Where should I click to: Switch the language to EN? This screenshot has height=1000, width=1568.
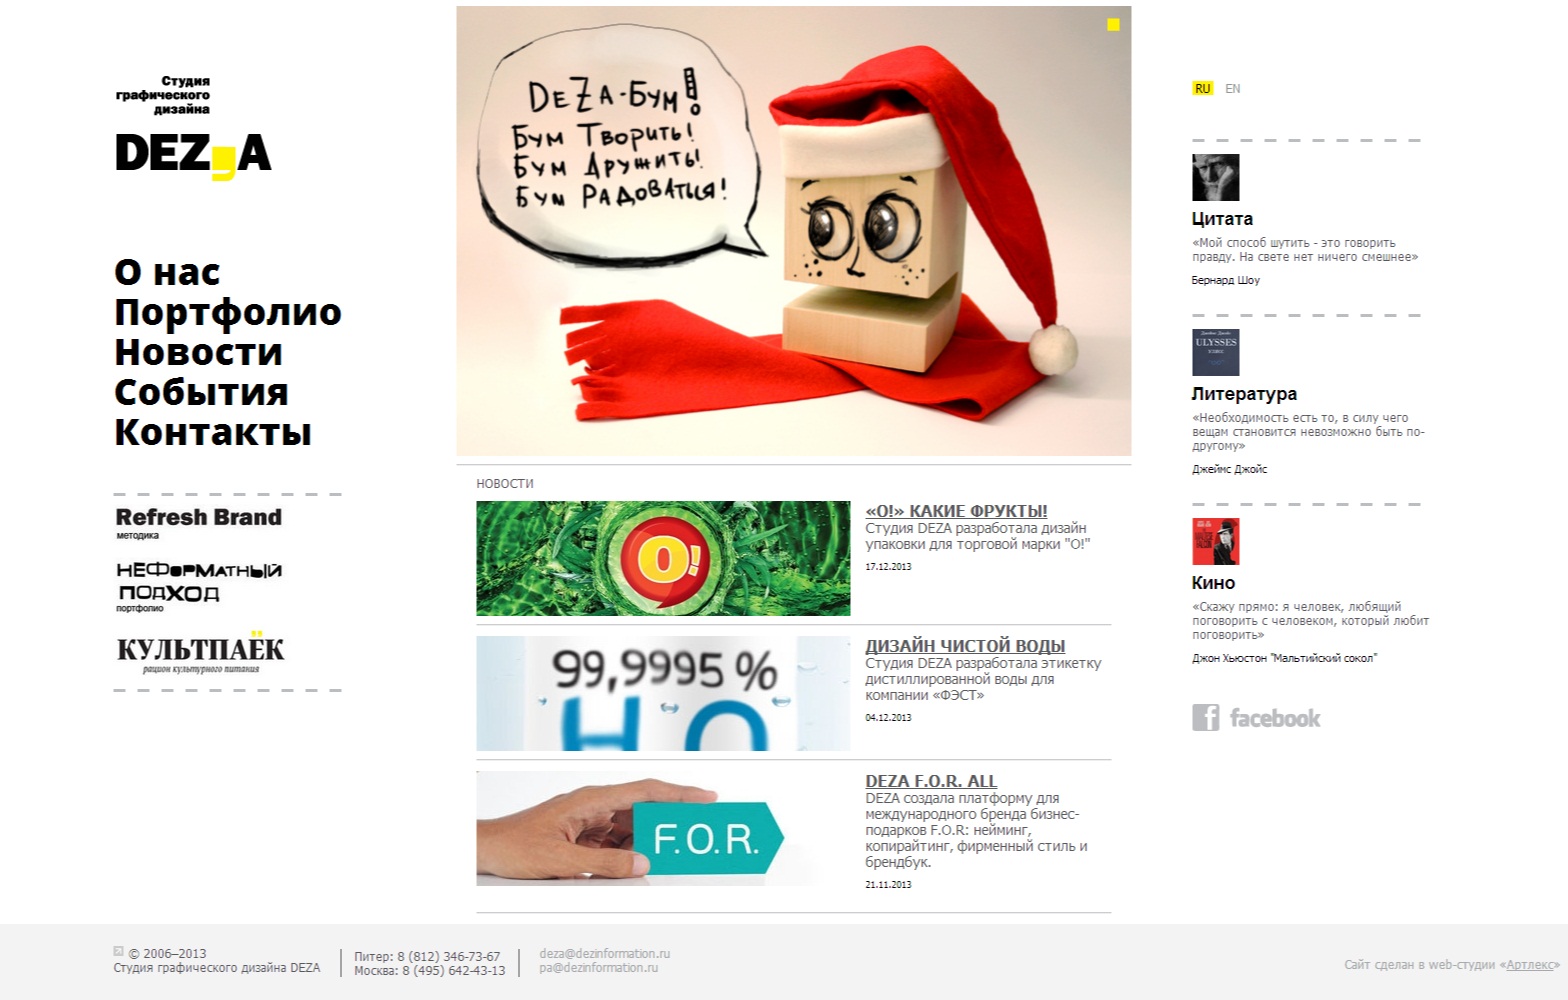point(1232,88)
